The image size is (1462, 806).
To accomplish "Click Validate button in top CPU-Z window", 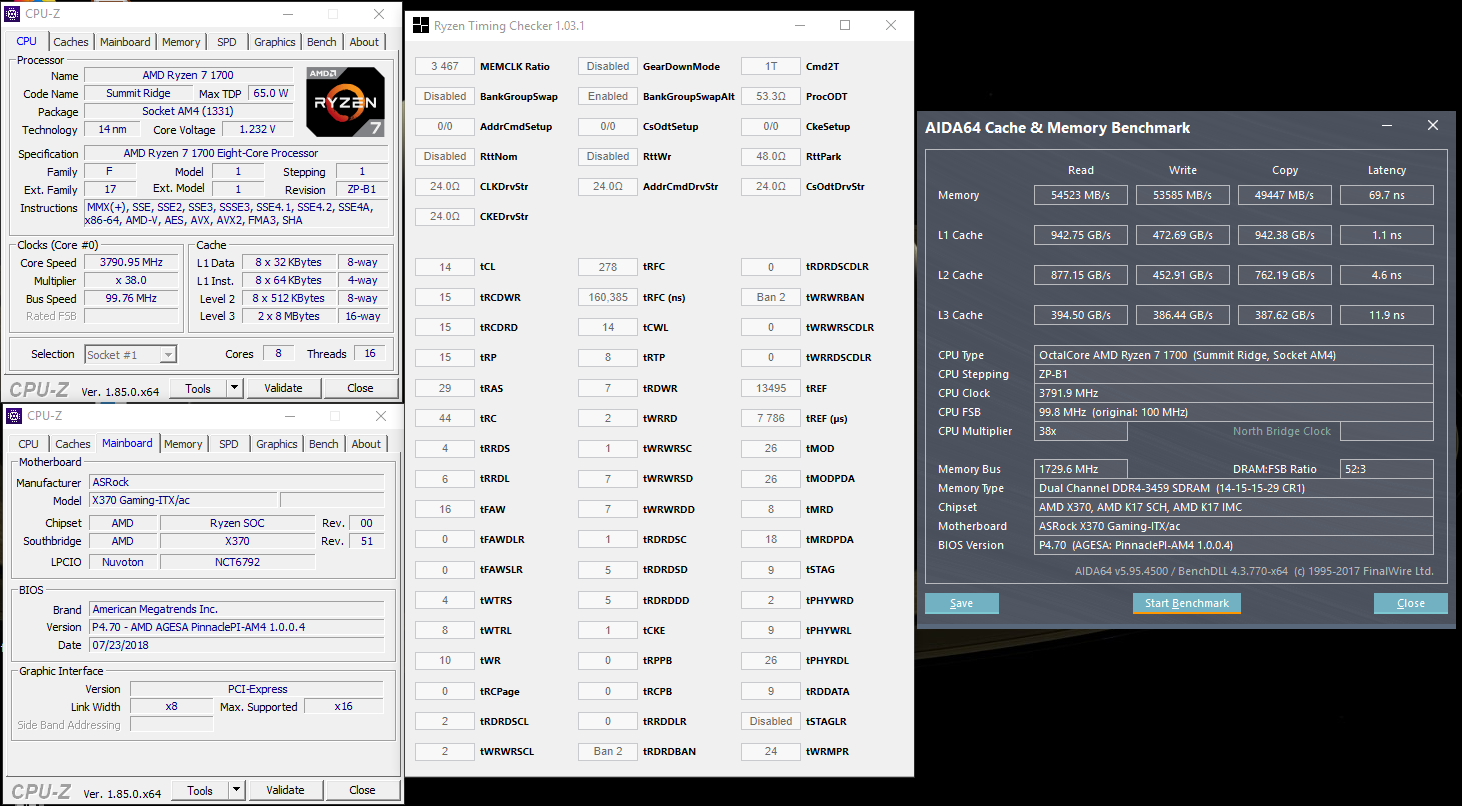I will point(283,388).
